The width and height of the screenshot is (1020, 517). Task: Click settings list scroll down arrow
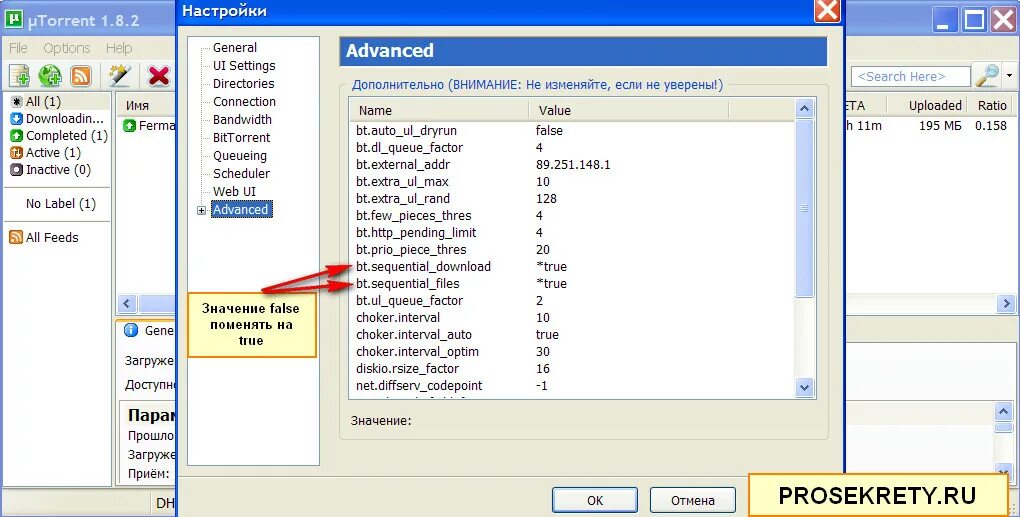coord(805,388)
